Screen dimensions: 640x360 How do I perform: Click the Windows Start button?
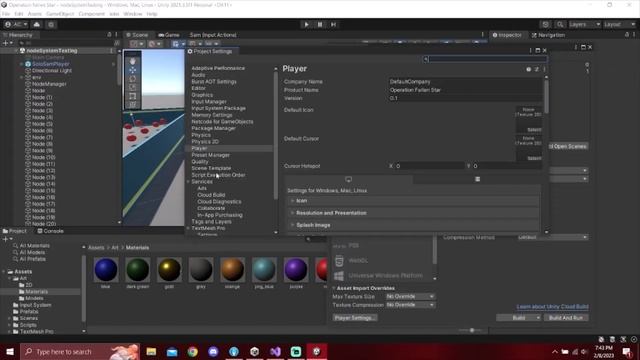point(10,351)
